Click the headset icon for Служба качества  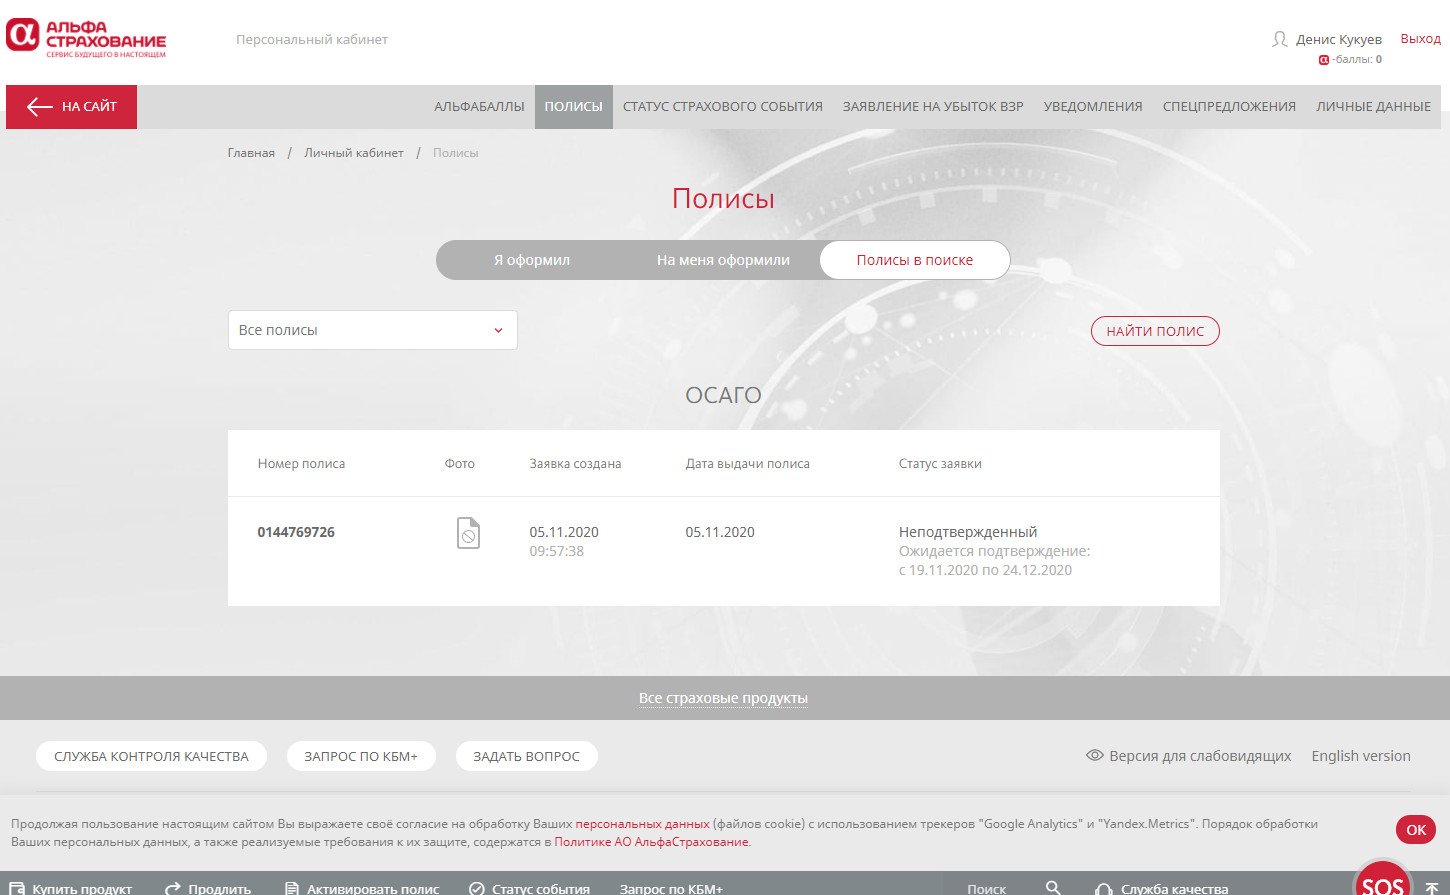click(x=1103, y=887)
